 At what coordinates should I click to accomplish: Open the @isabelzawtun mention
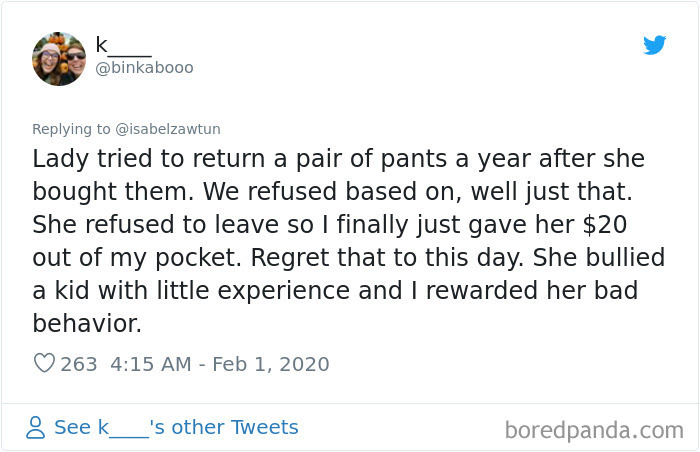tap(168, 129)
